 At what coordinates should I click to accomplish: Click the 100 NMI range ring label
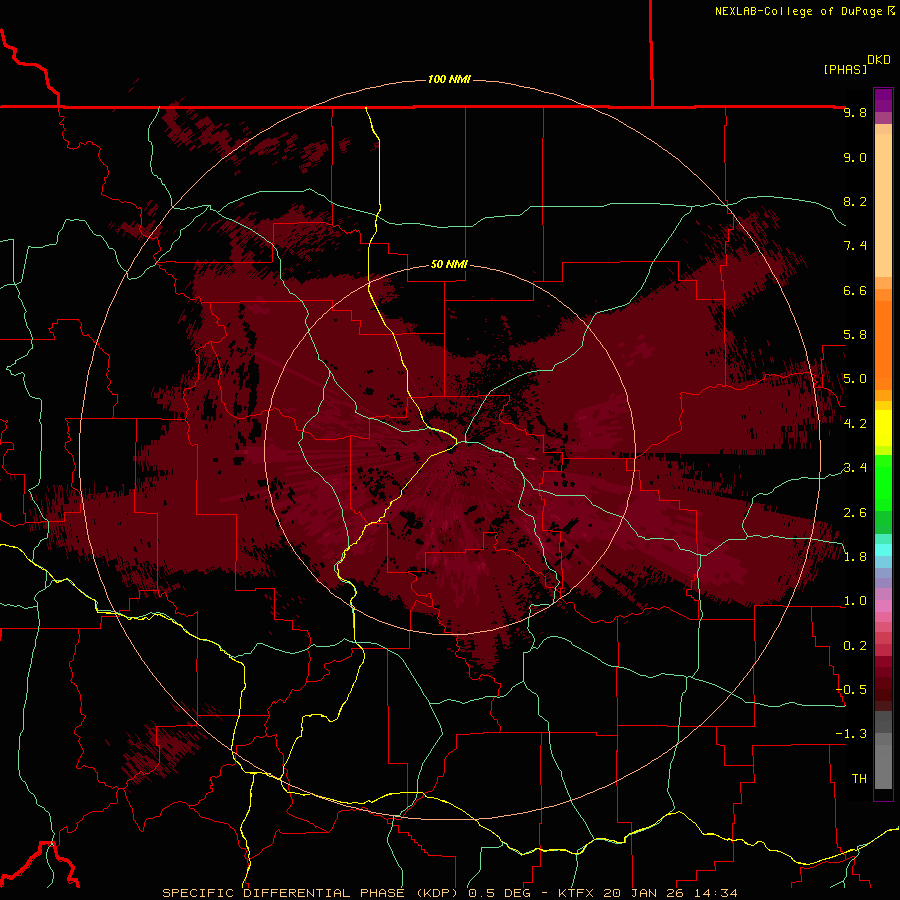449,79
